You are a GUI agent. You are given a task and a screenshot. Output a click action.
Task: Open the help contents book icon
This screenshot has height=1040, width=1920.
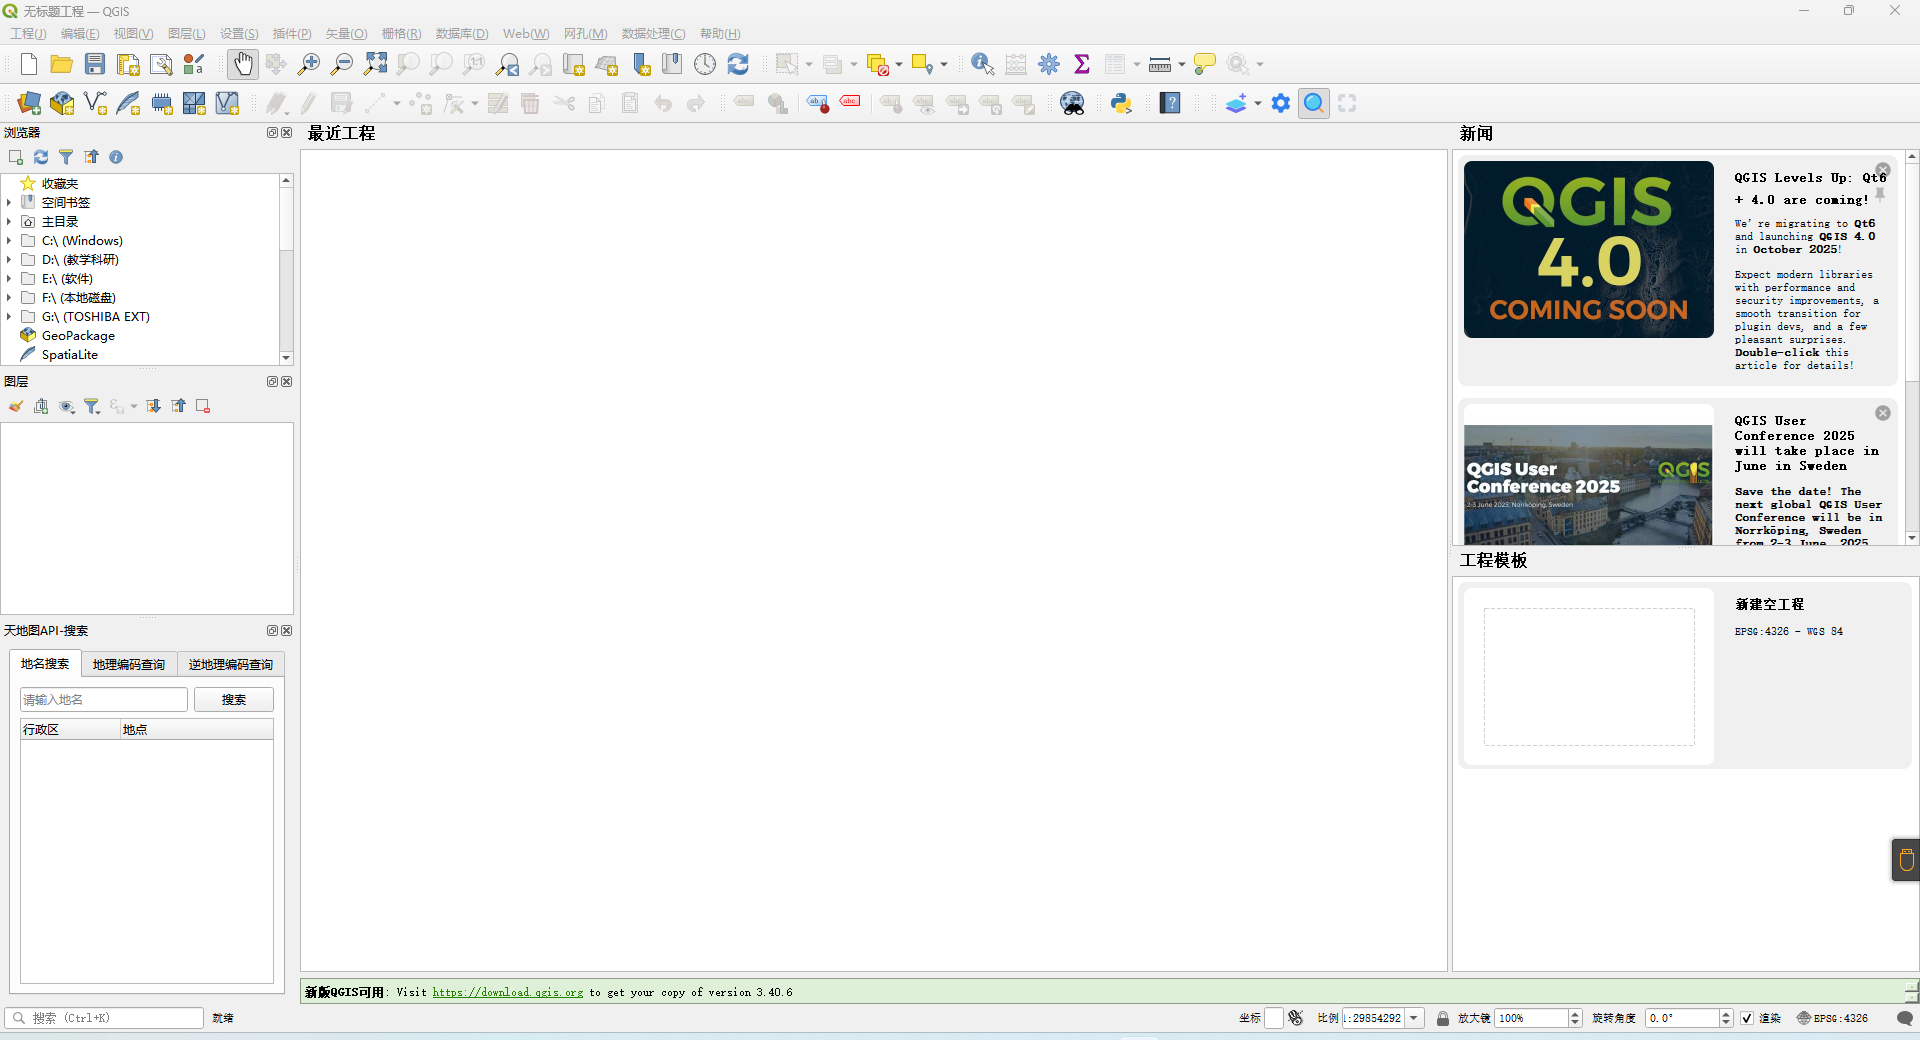[1170, 103]
